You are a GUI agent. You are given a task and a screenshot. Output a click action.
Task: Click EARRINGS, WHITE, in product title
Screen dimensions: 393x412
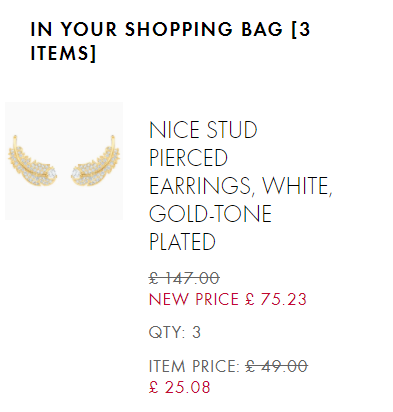240,186
